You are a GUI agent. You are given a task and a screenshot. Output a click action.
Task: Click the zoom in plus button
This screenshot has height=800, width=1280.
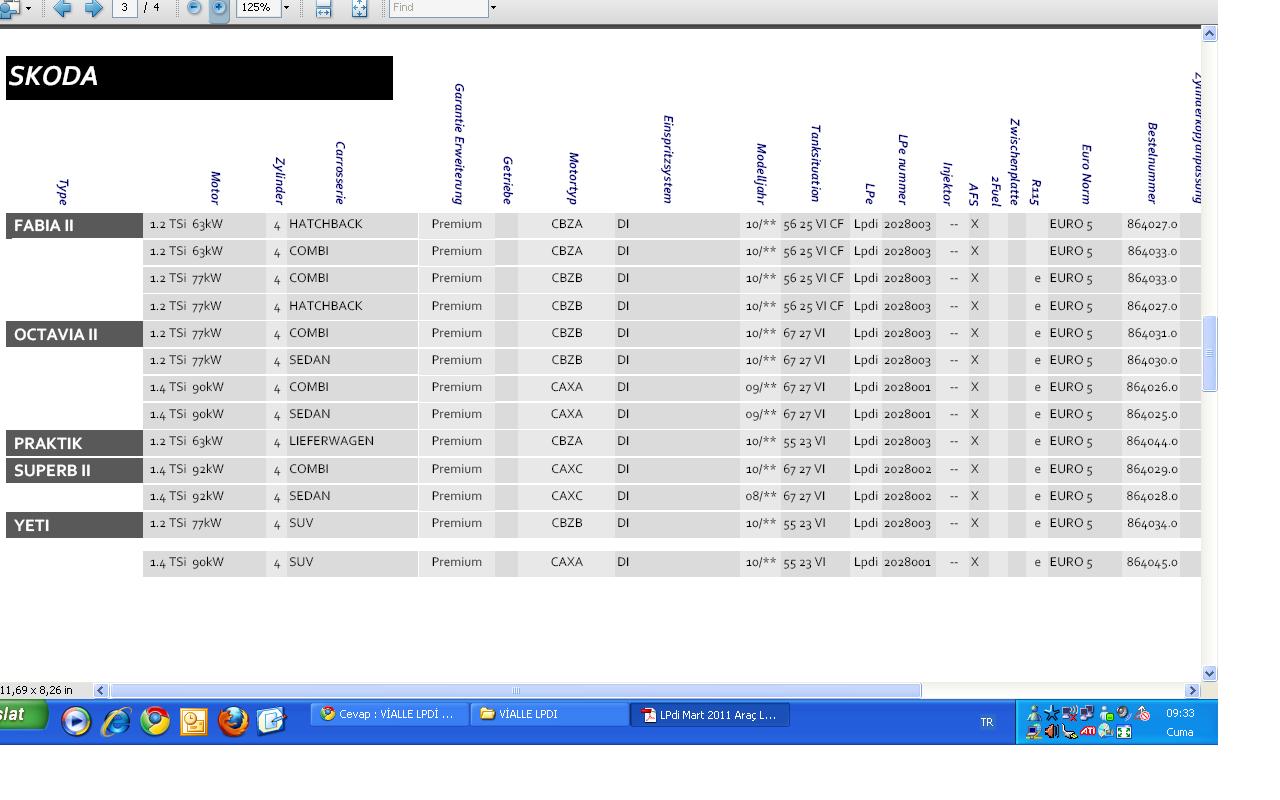219,8
